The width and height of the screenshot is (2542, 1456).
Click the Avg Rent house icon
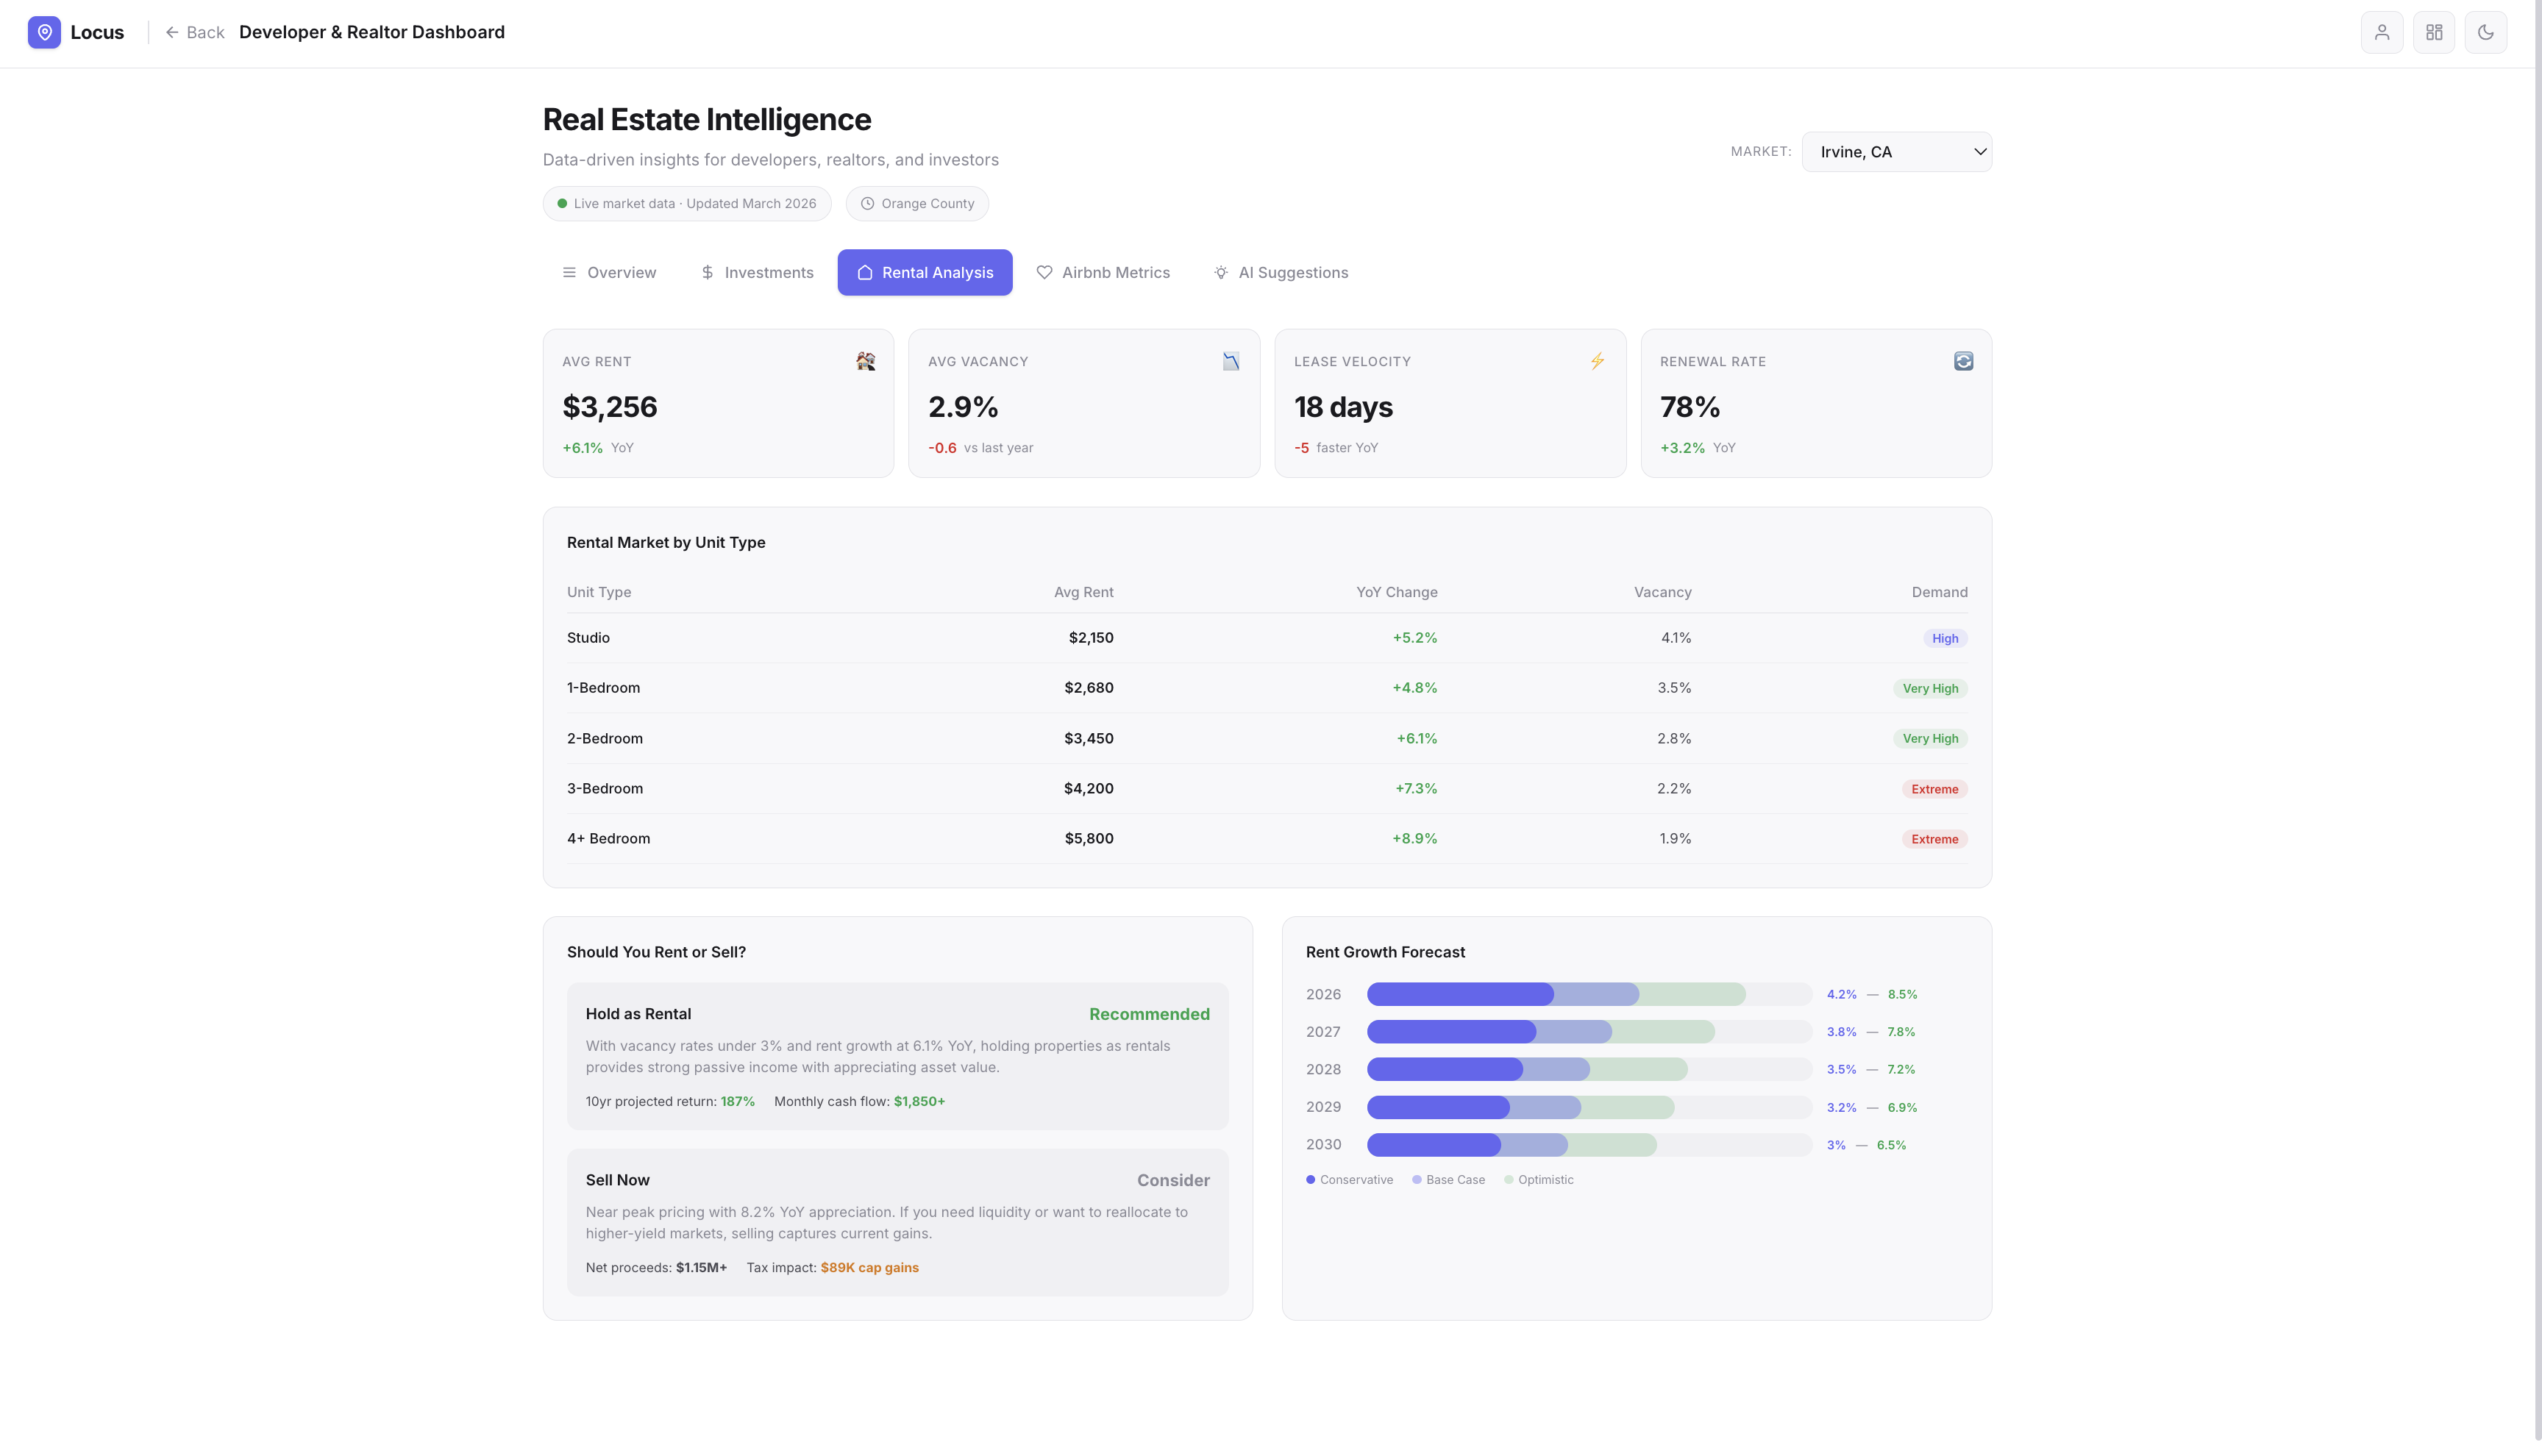(x=865, y=361)
